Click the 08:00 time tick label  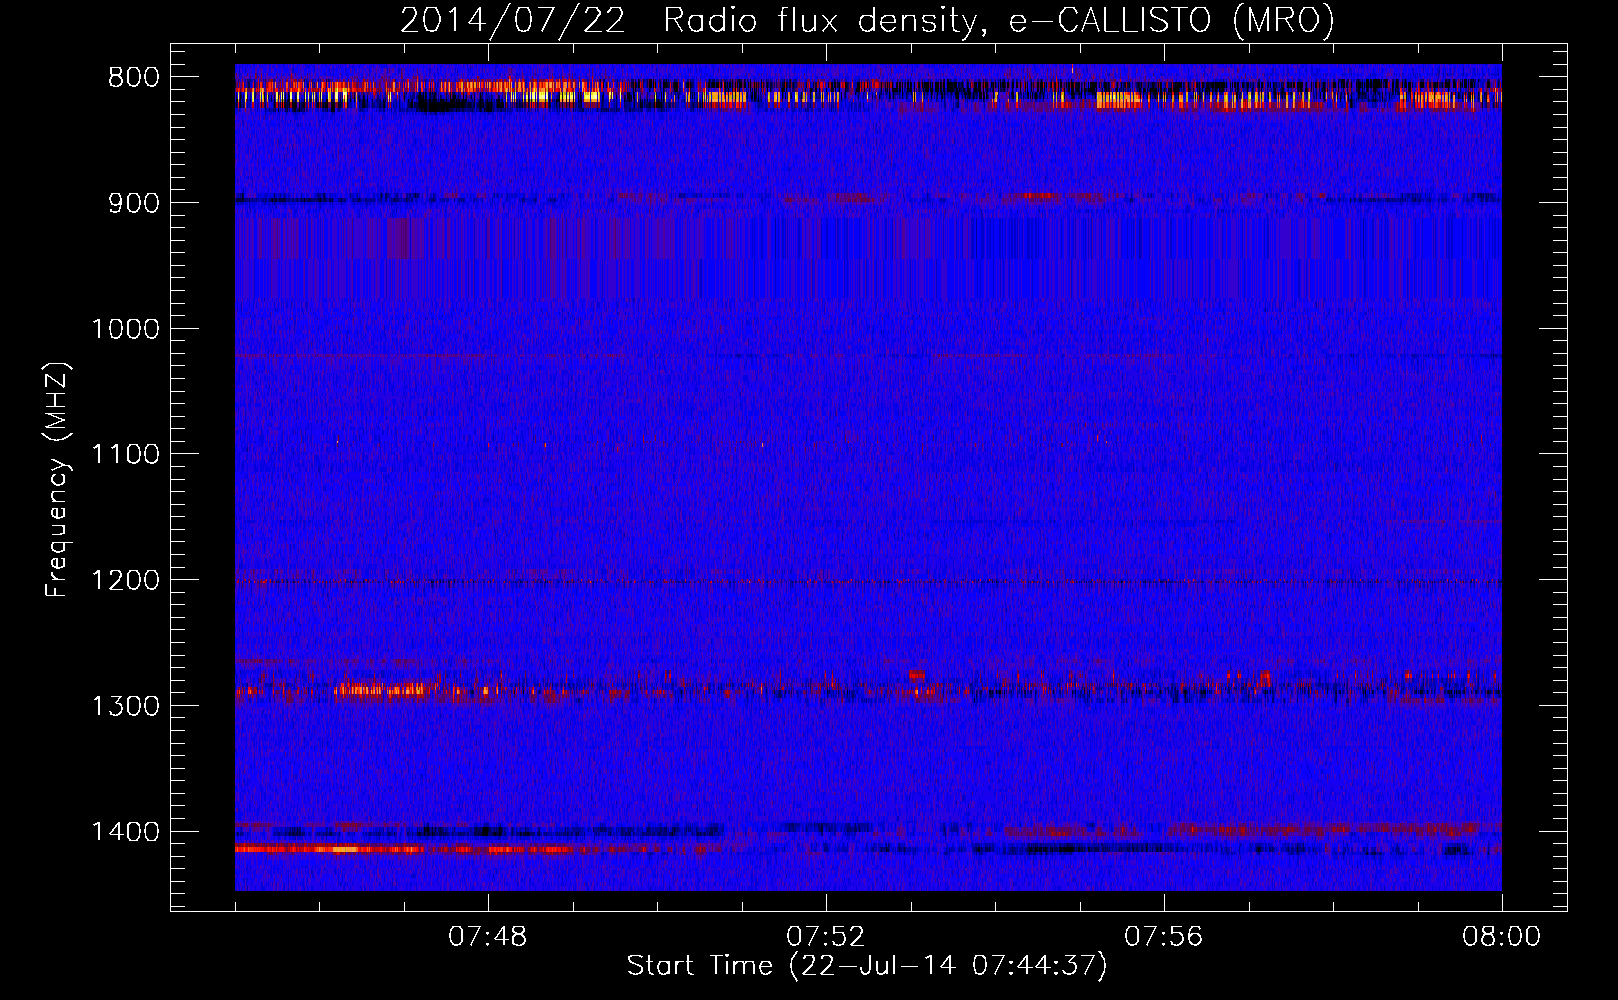(x=1502, y=937)
